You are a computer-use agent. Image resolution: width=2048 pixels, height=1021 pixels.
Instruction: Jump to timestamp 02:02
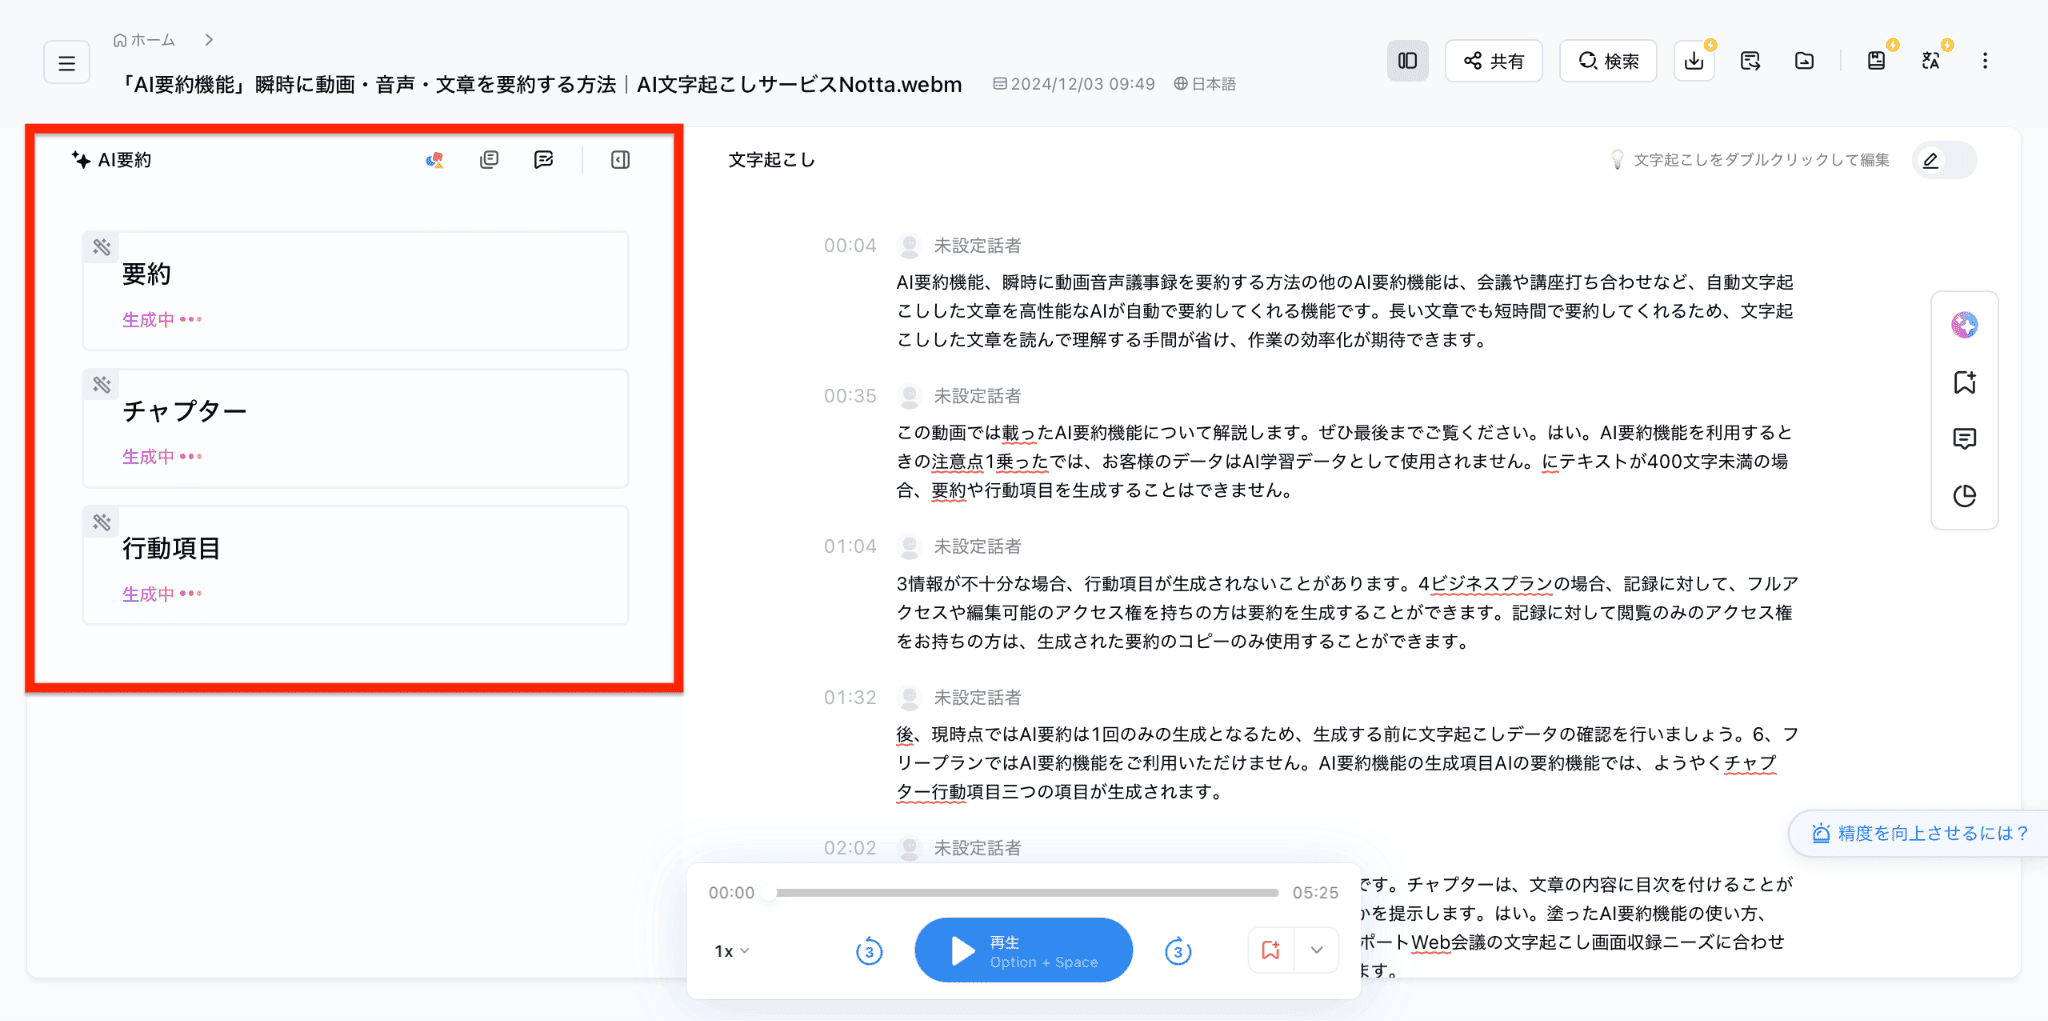point(850,848)
